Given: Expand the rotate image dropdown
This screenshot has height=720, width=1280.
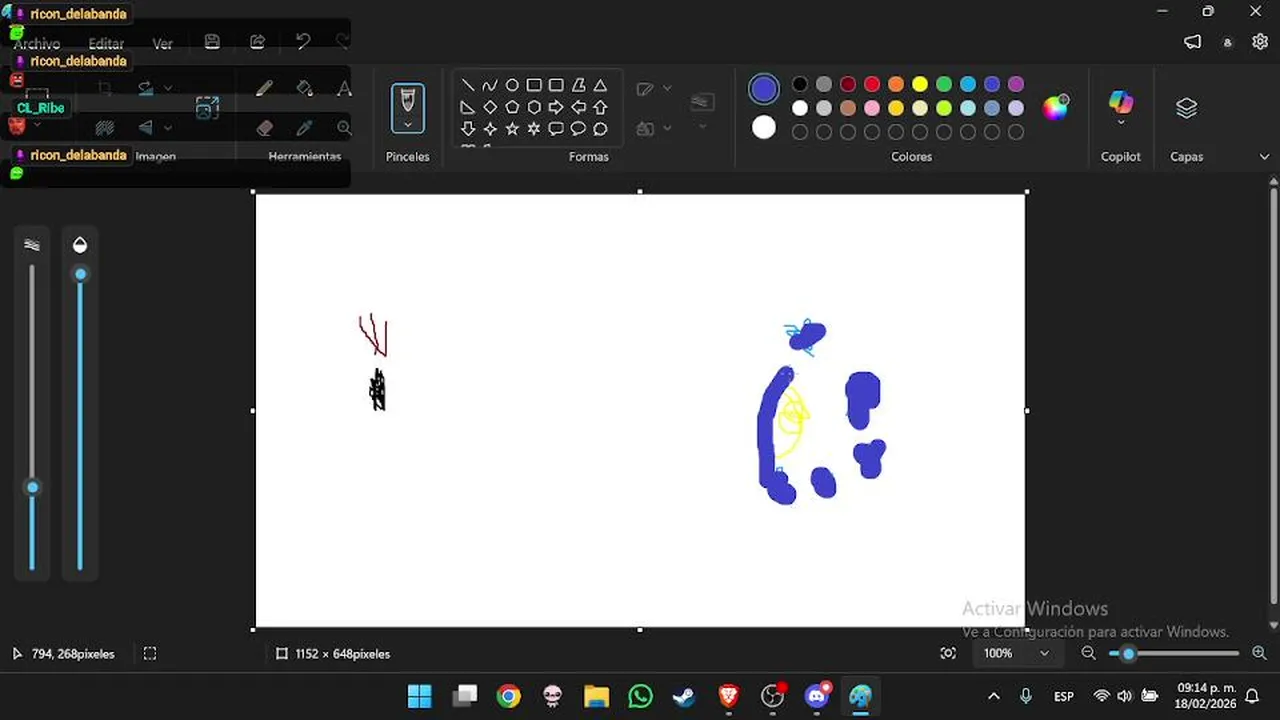Looking at the screenshot, I should point(167,88).
